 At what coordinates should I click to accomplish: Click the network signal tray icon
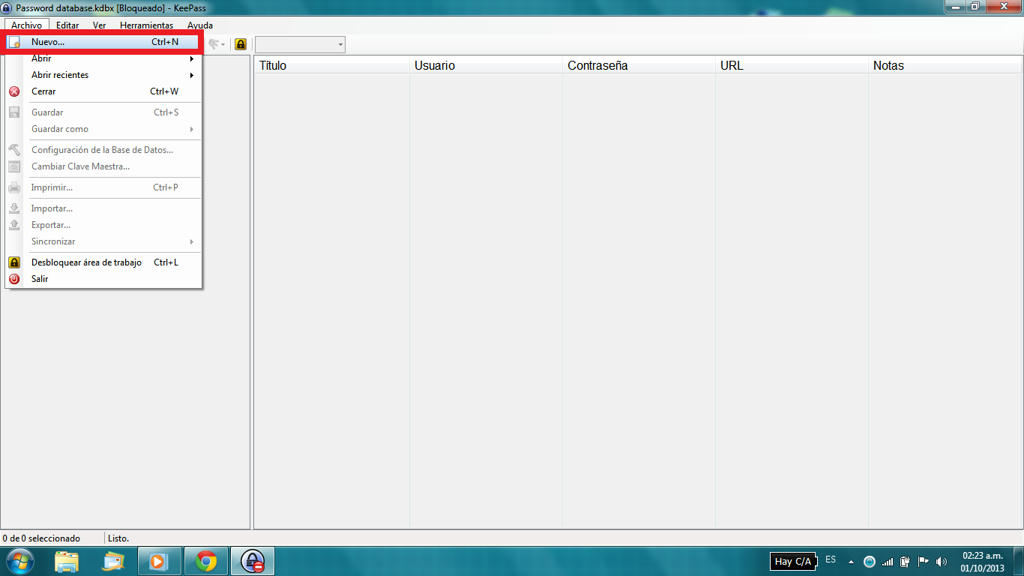[888, 562]
